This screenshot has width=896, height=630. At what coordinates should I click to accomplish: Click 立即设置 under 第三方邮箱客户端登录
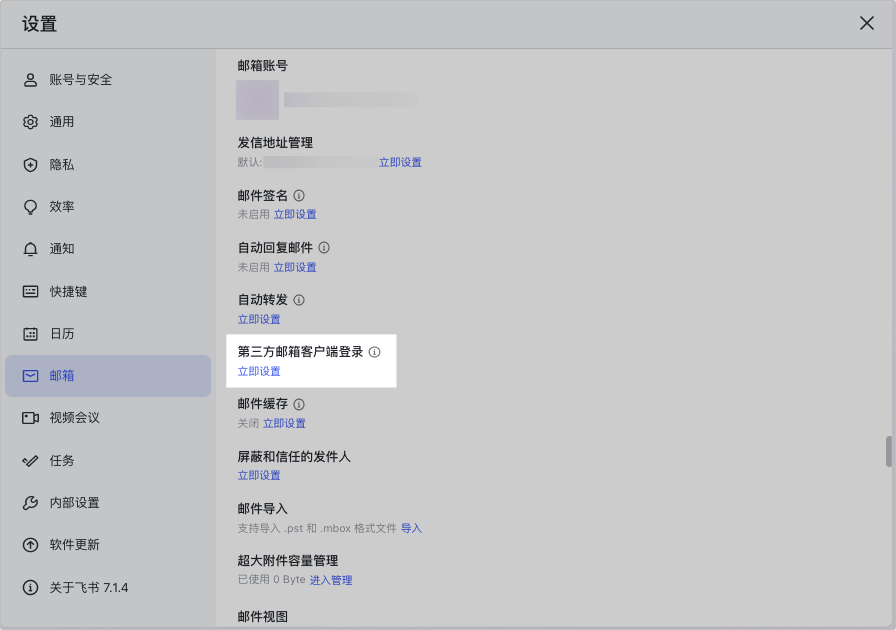[259, 371]
